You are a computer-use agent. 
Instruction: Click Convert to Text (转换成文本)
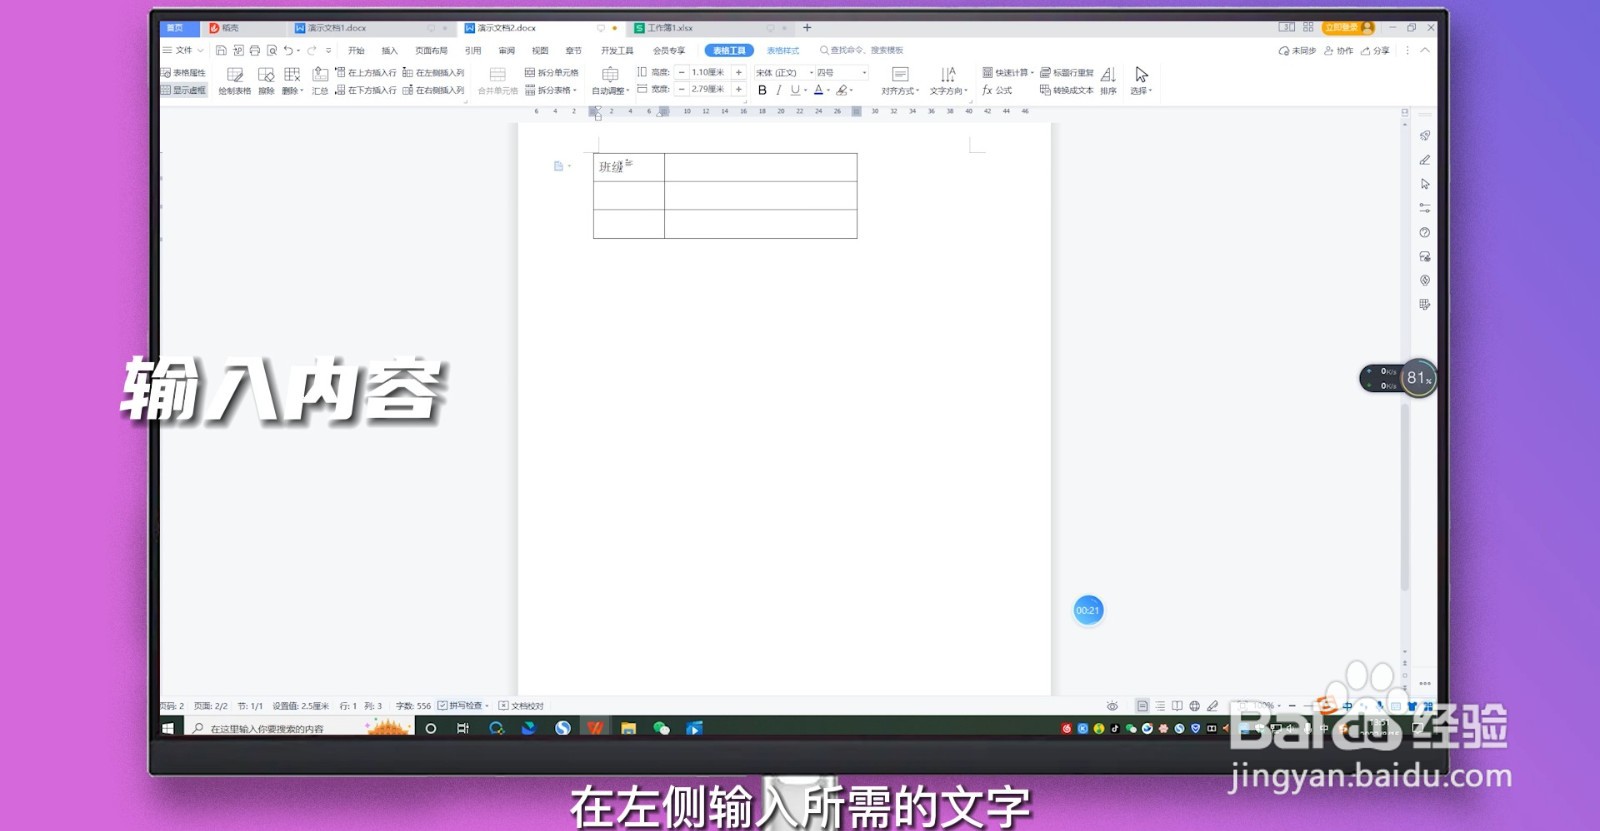pyautogui.click(x=1066, y=90)
